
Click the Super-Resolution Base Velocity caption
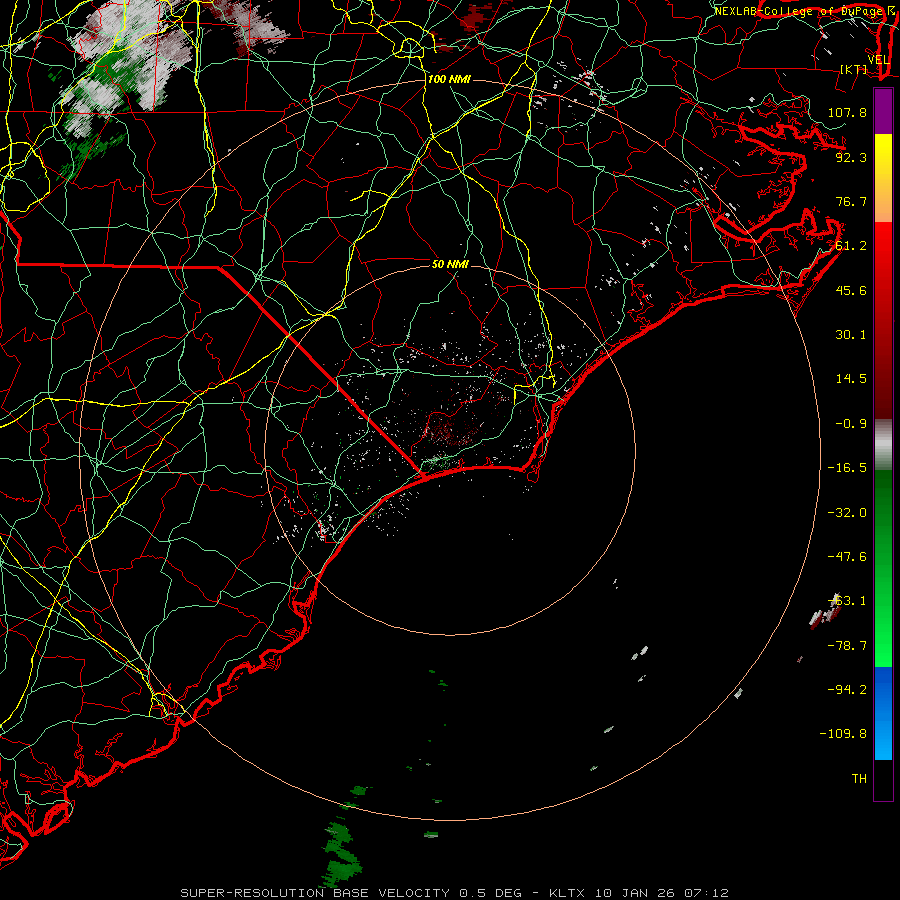(x=454, y=893)
